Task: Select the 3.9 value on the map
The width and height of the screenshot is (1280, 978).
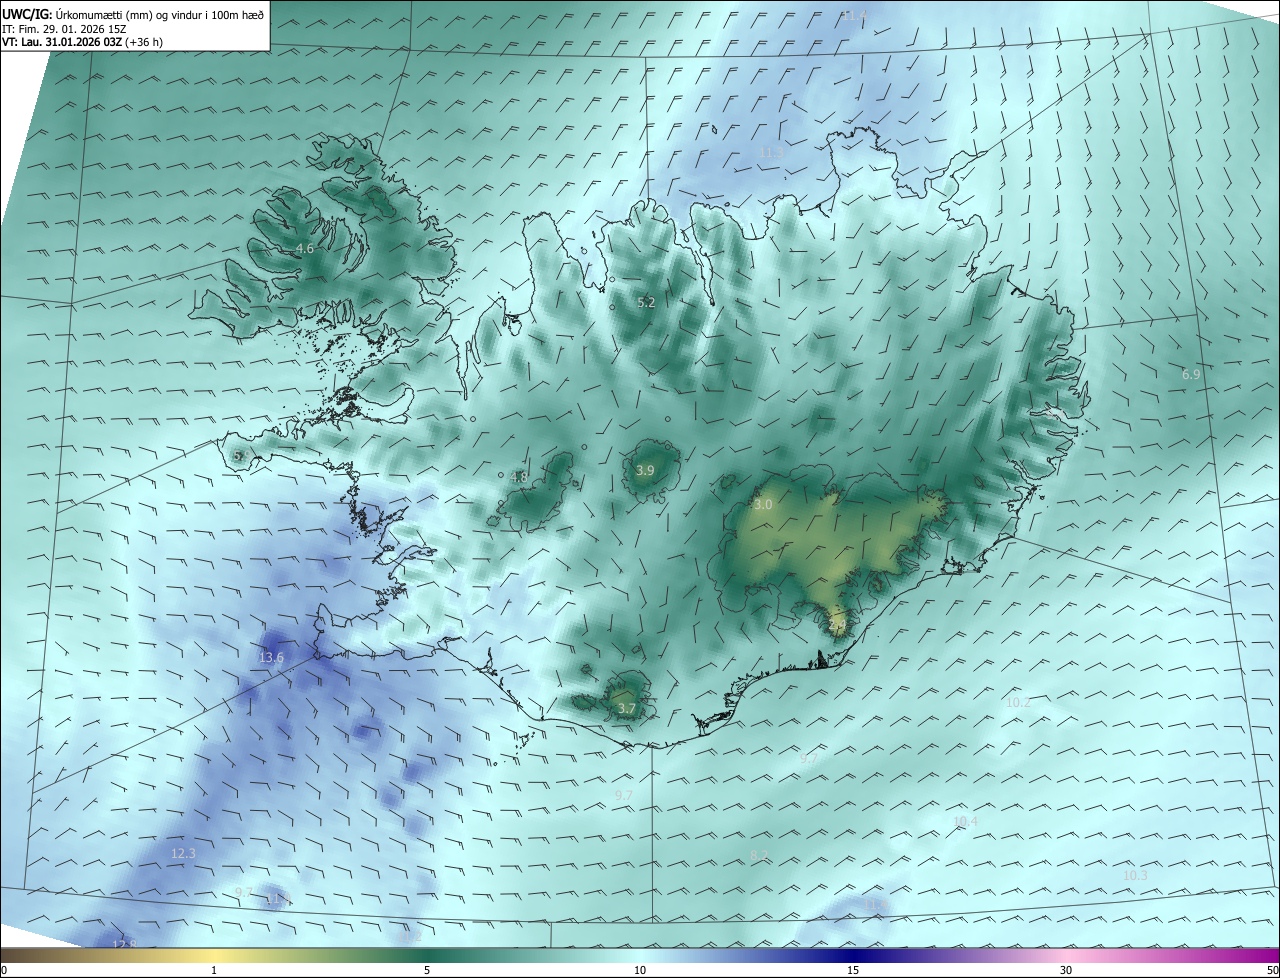Action: coord(645,470)
